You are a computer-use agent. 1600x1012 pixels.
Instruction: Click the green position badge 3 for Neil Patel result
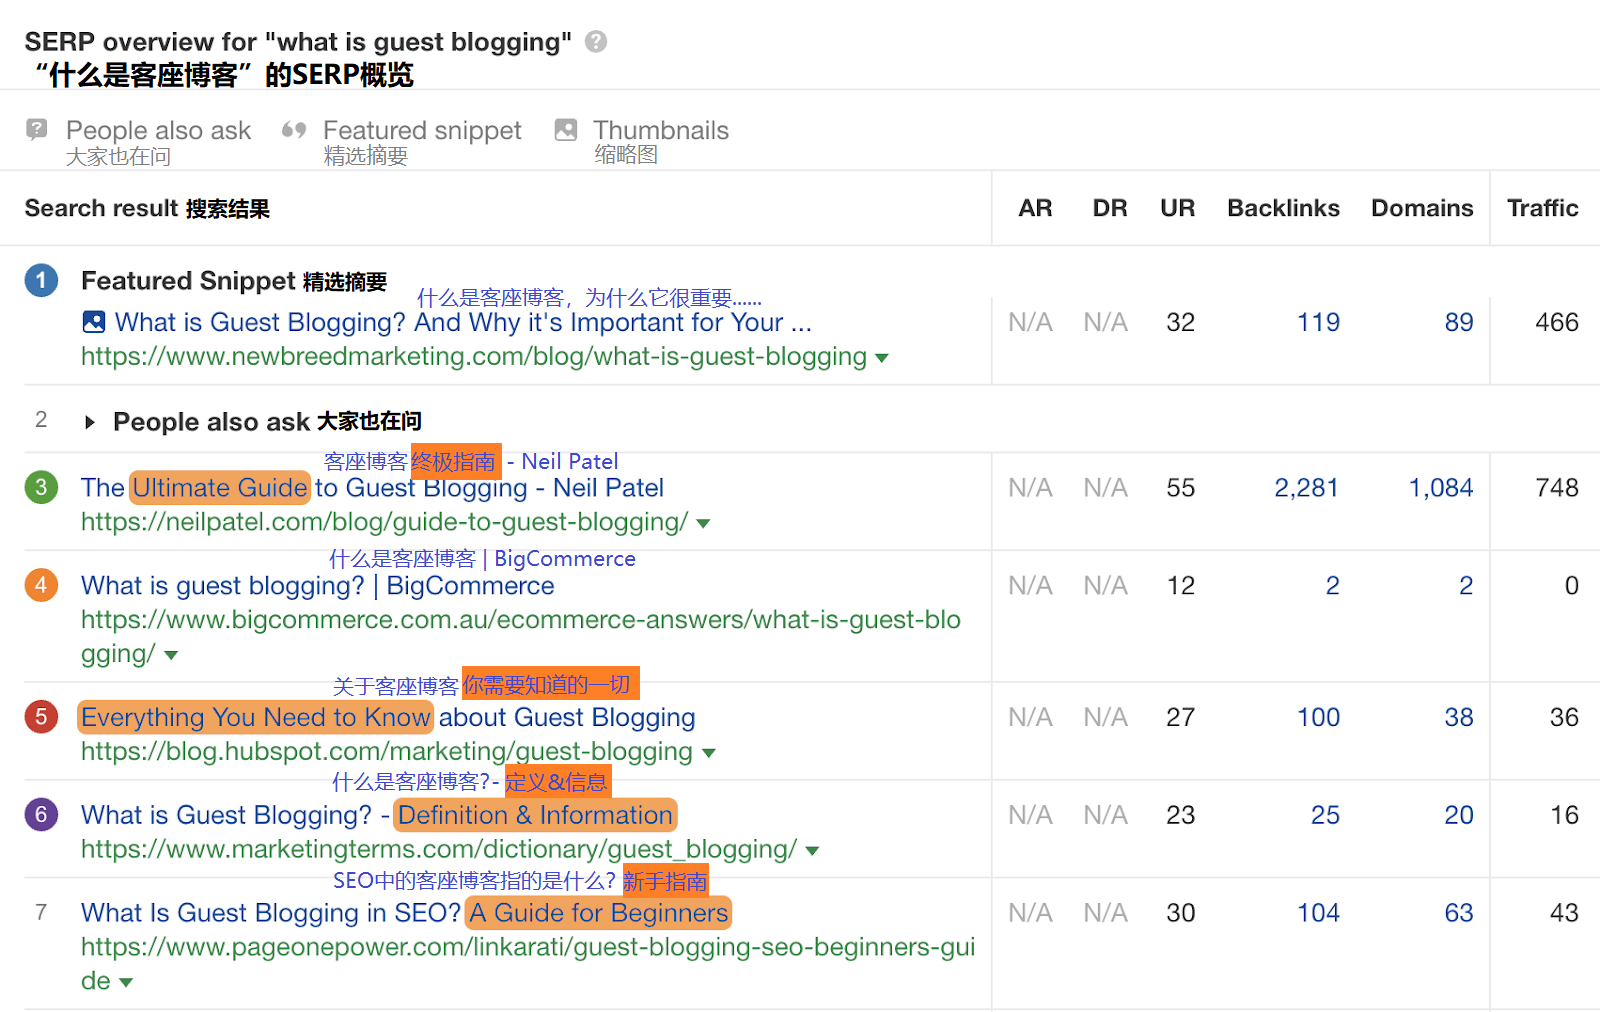tap(41, 488)
